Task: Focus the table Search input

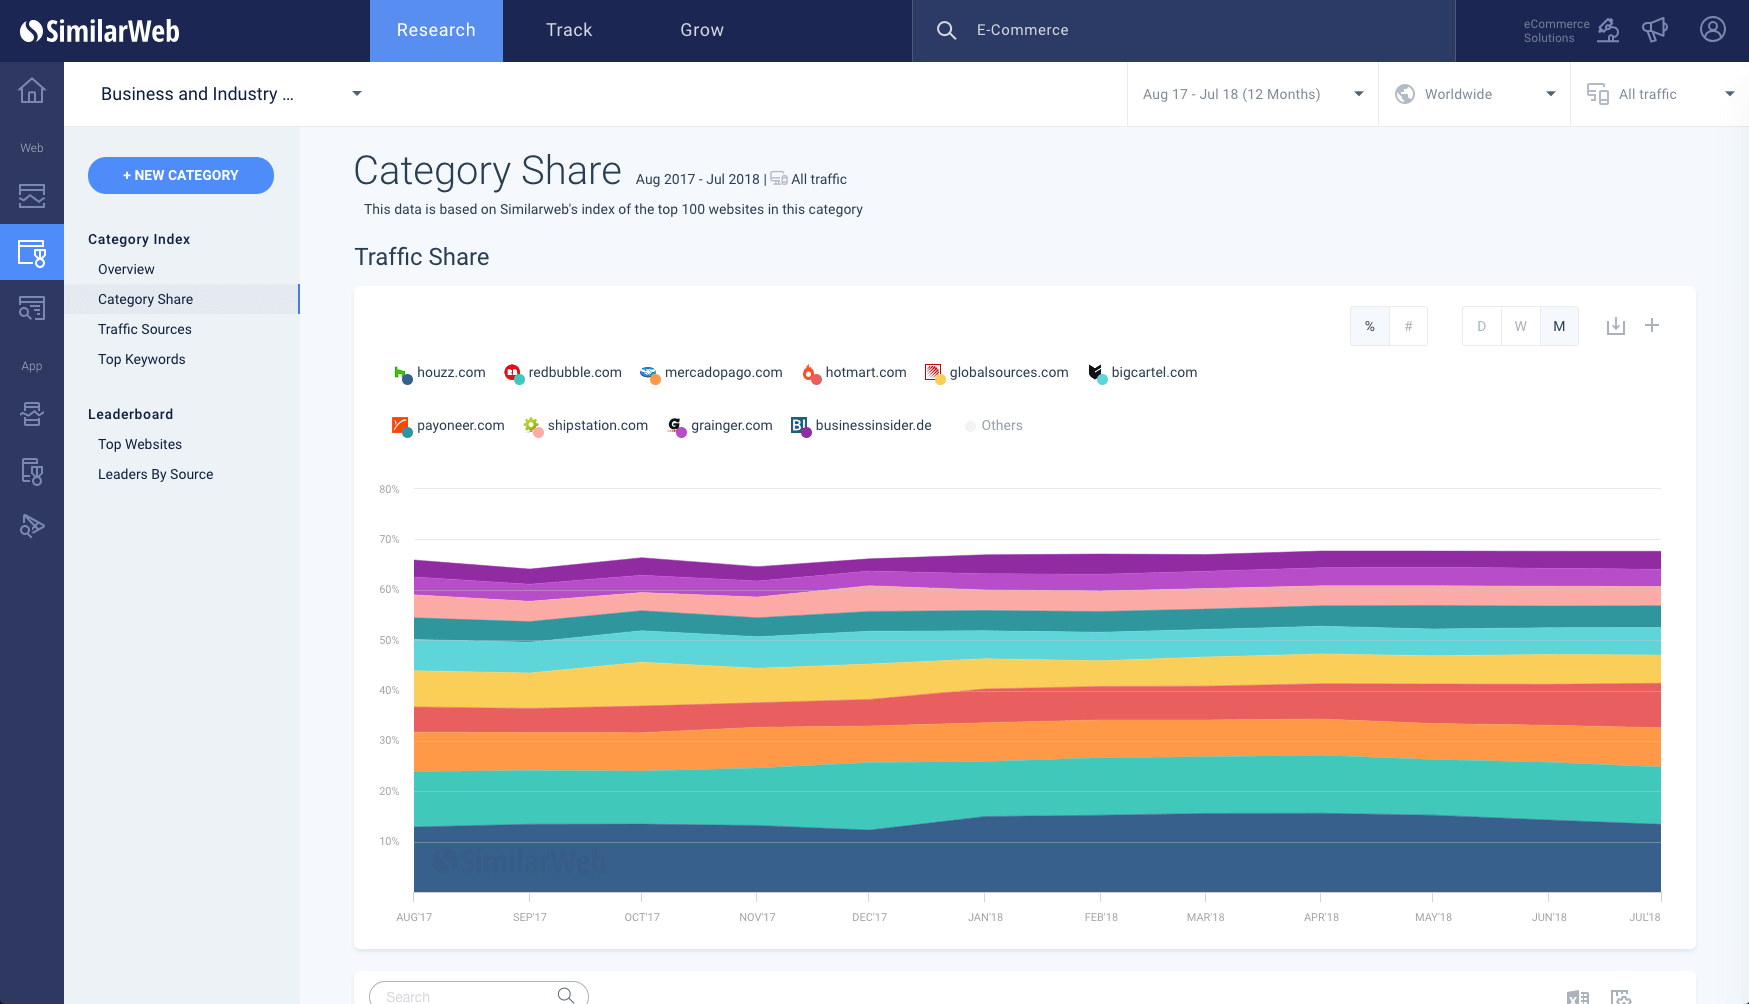Action: coord(479,995)
